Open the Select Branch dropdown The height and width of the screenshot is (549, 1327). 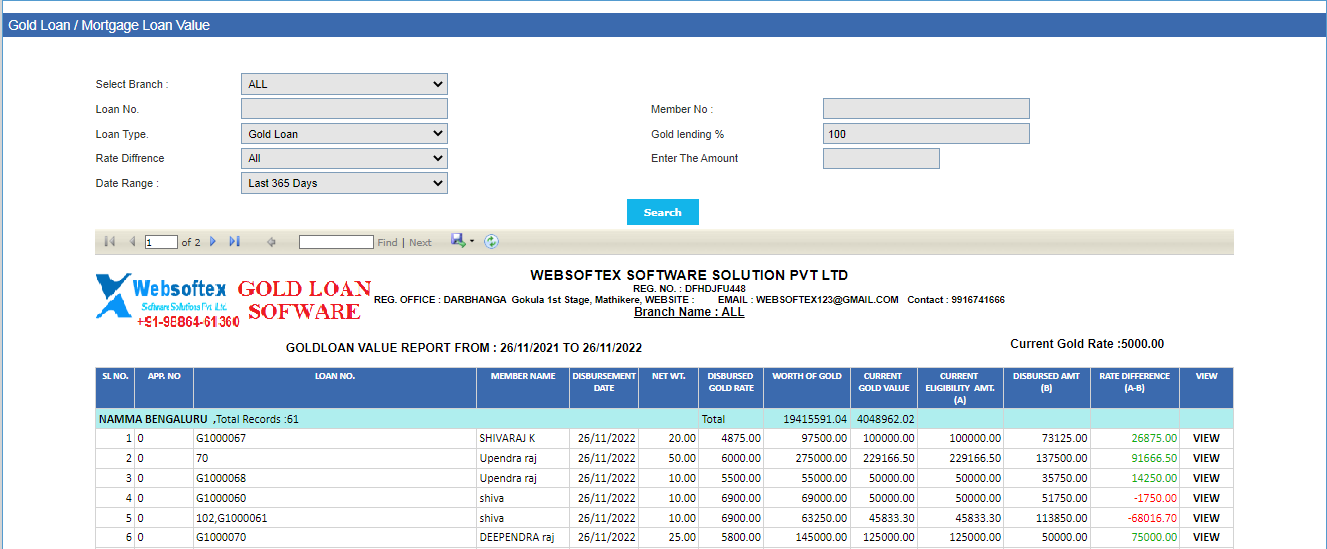tap(344, 84)
